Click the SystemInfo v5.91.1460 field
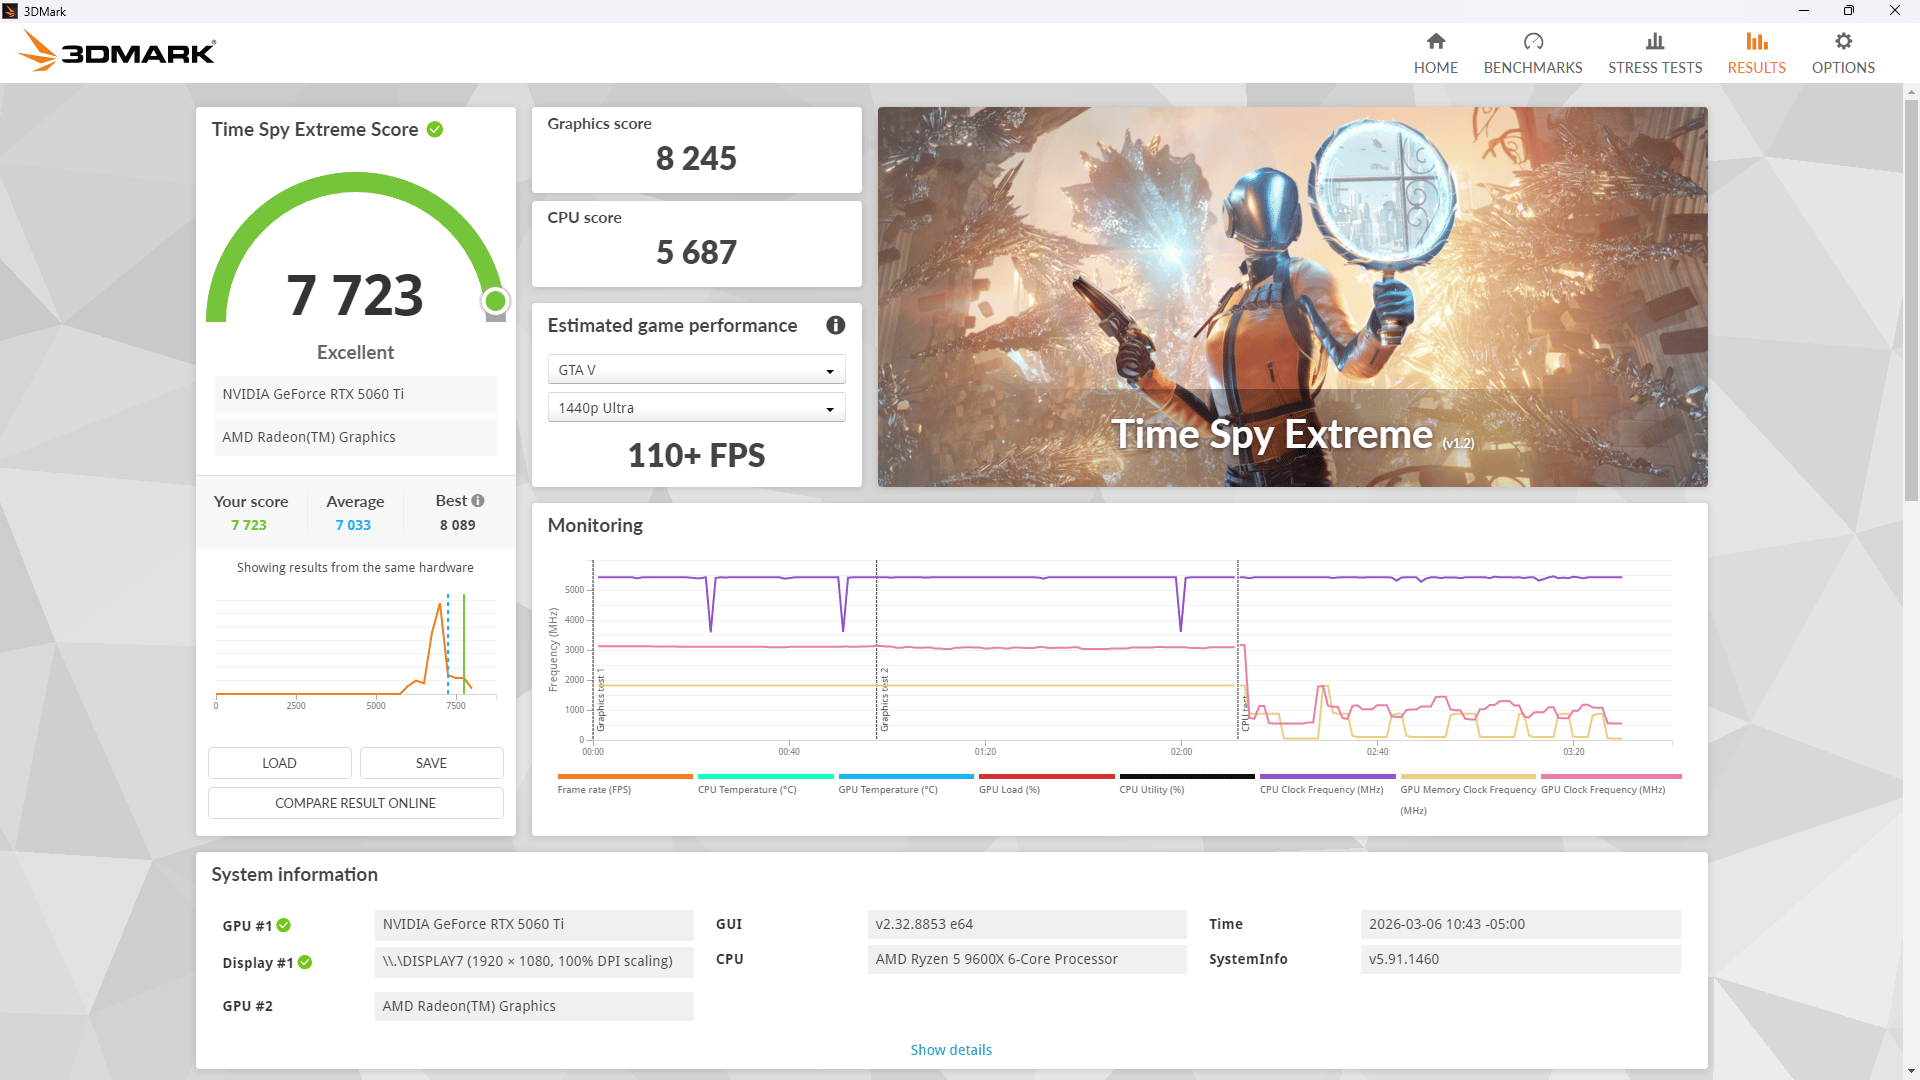Image resolution: width=1920 pixels, height=1080 pixels. 1520,959
